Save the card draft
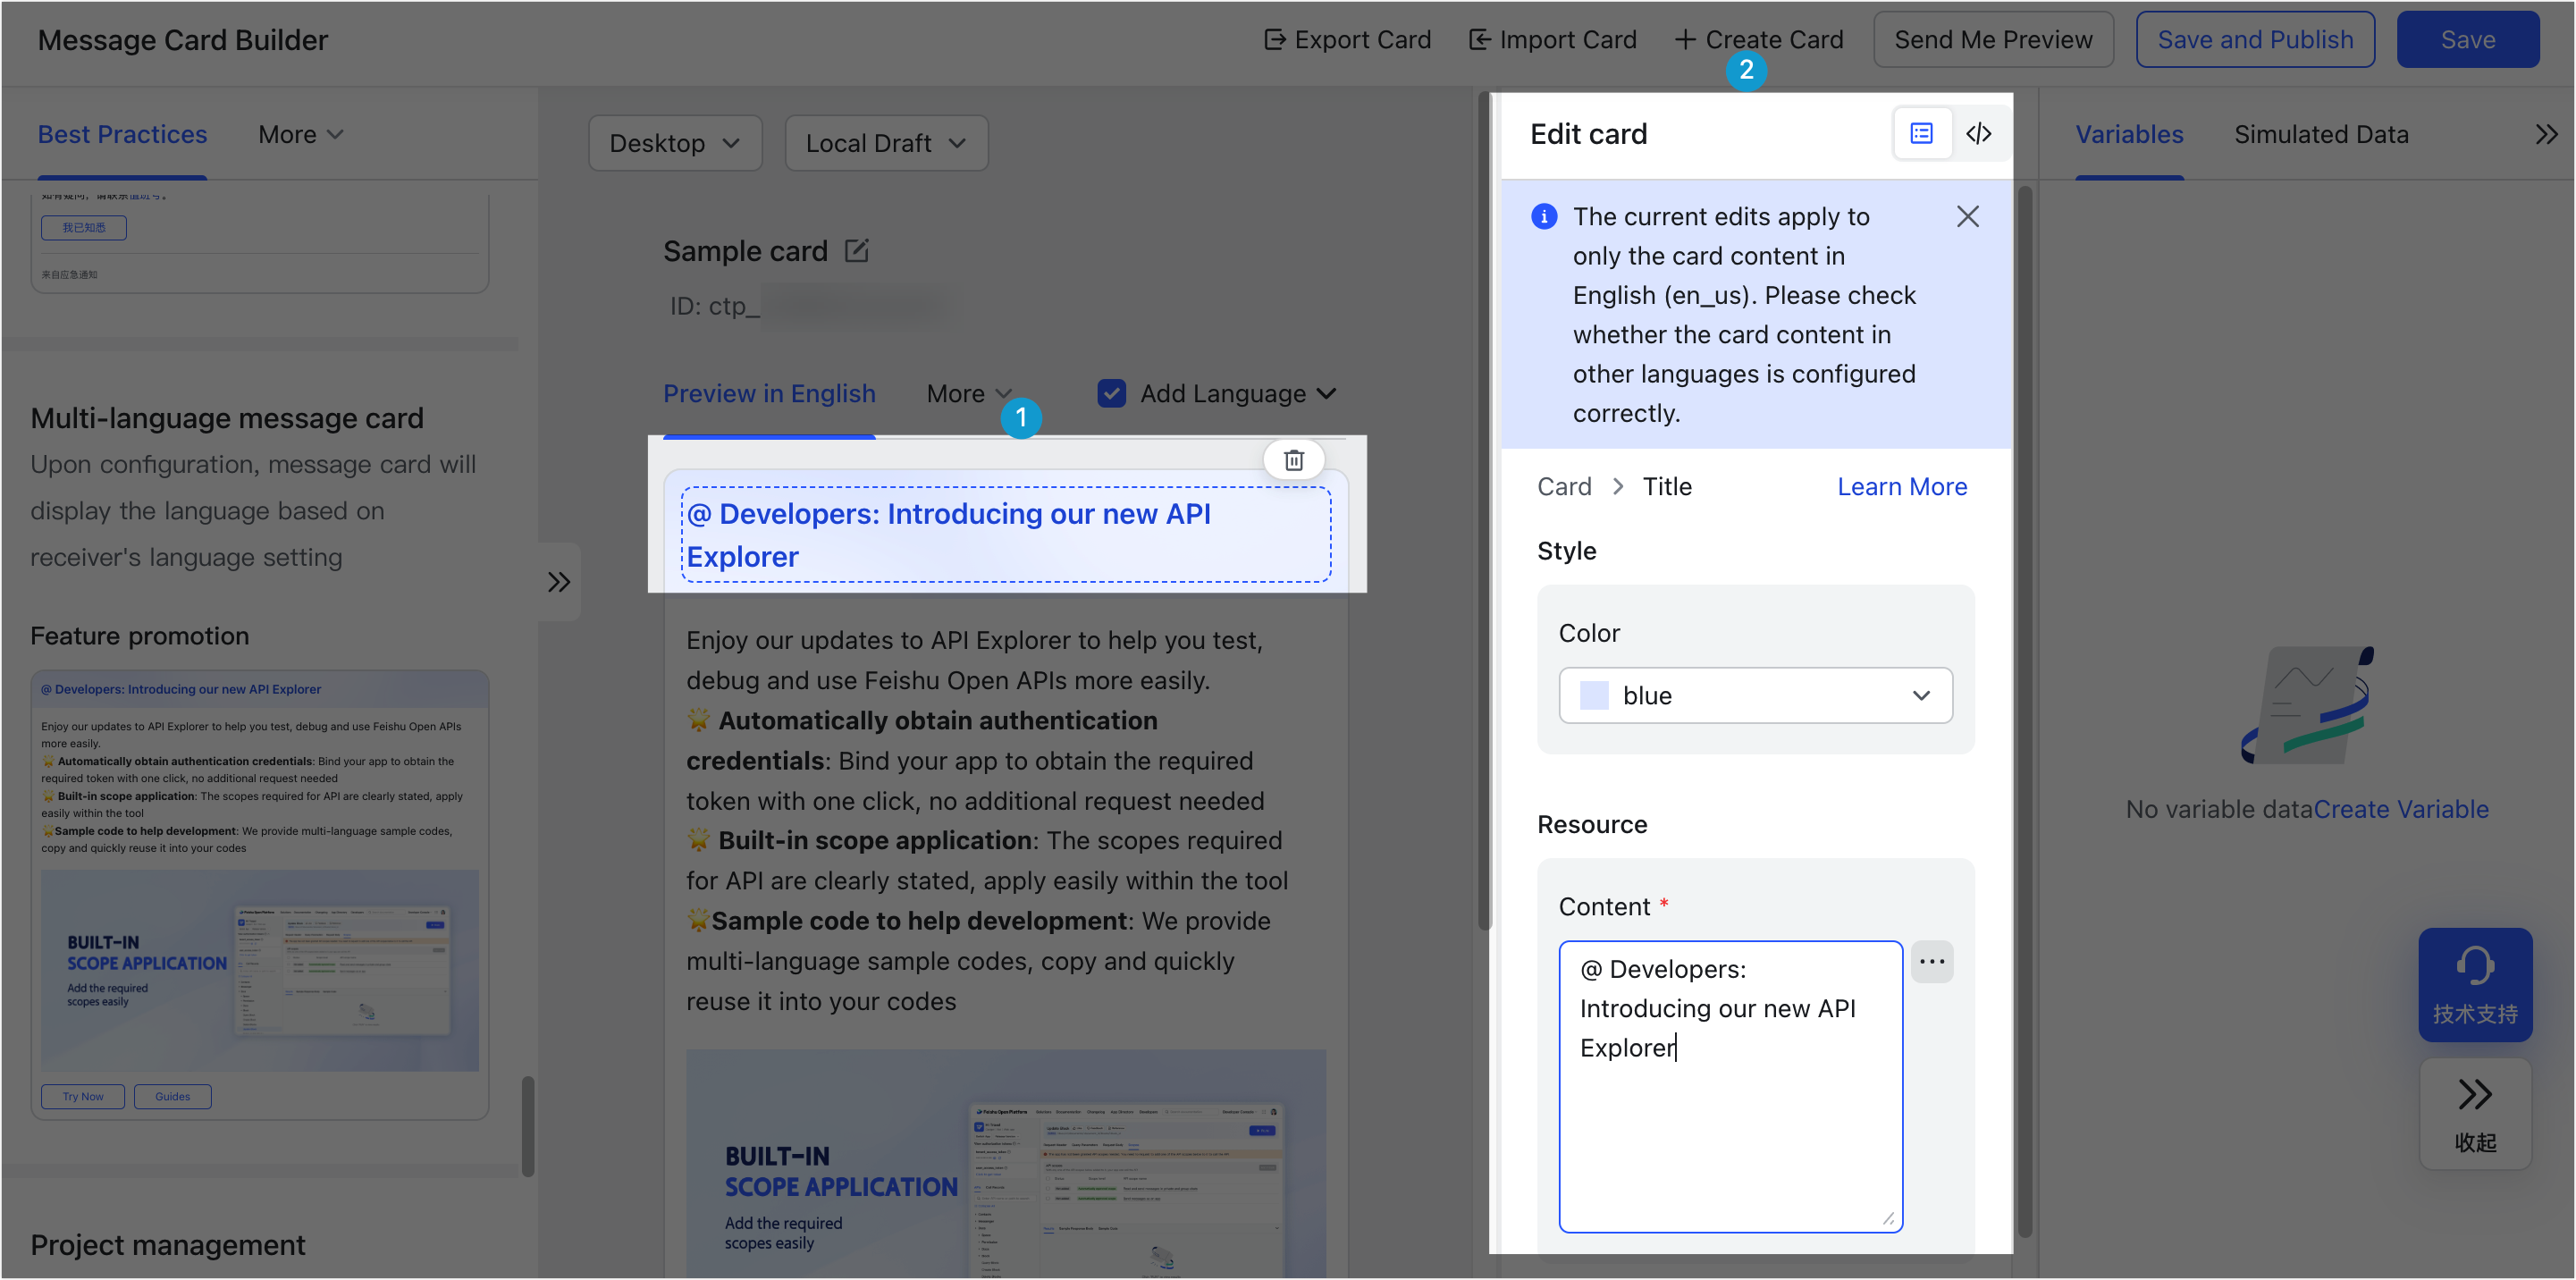Image resolution: width=2576 pixels, height=1280 pixels. coord(2467,40)
